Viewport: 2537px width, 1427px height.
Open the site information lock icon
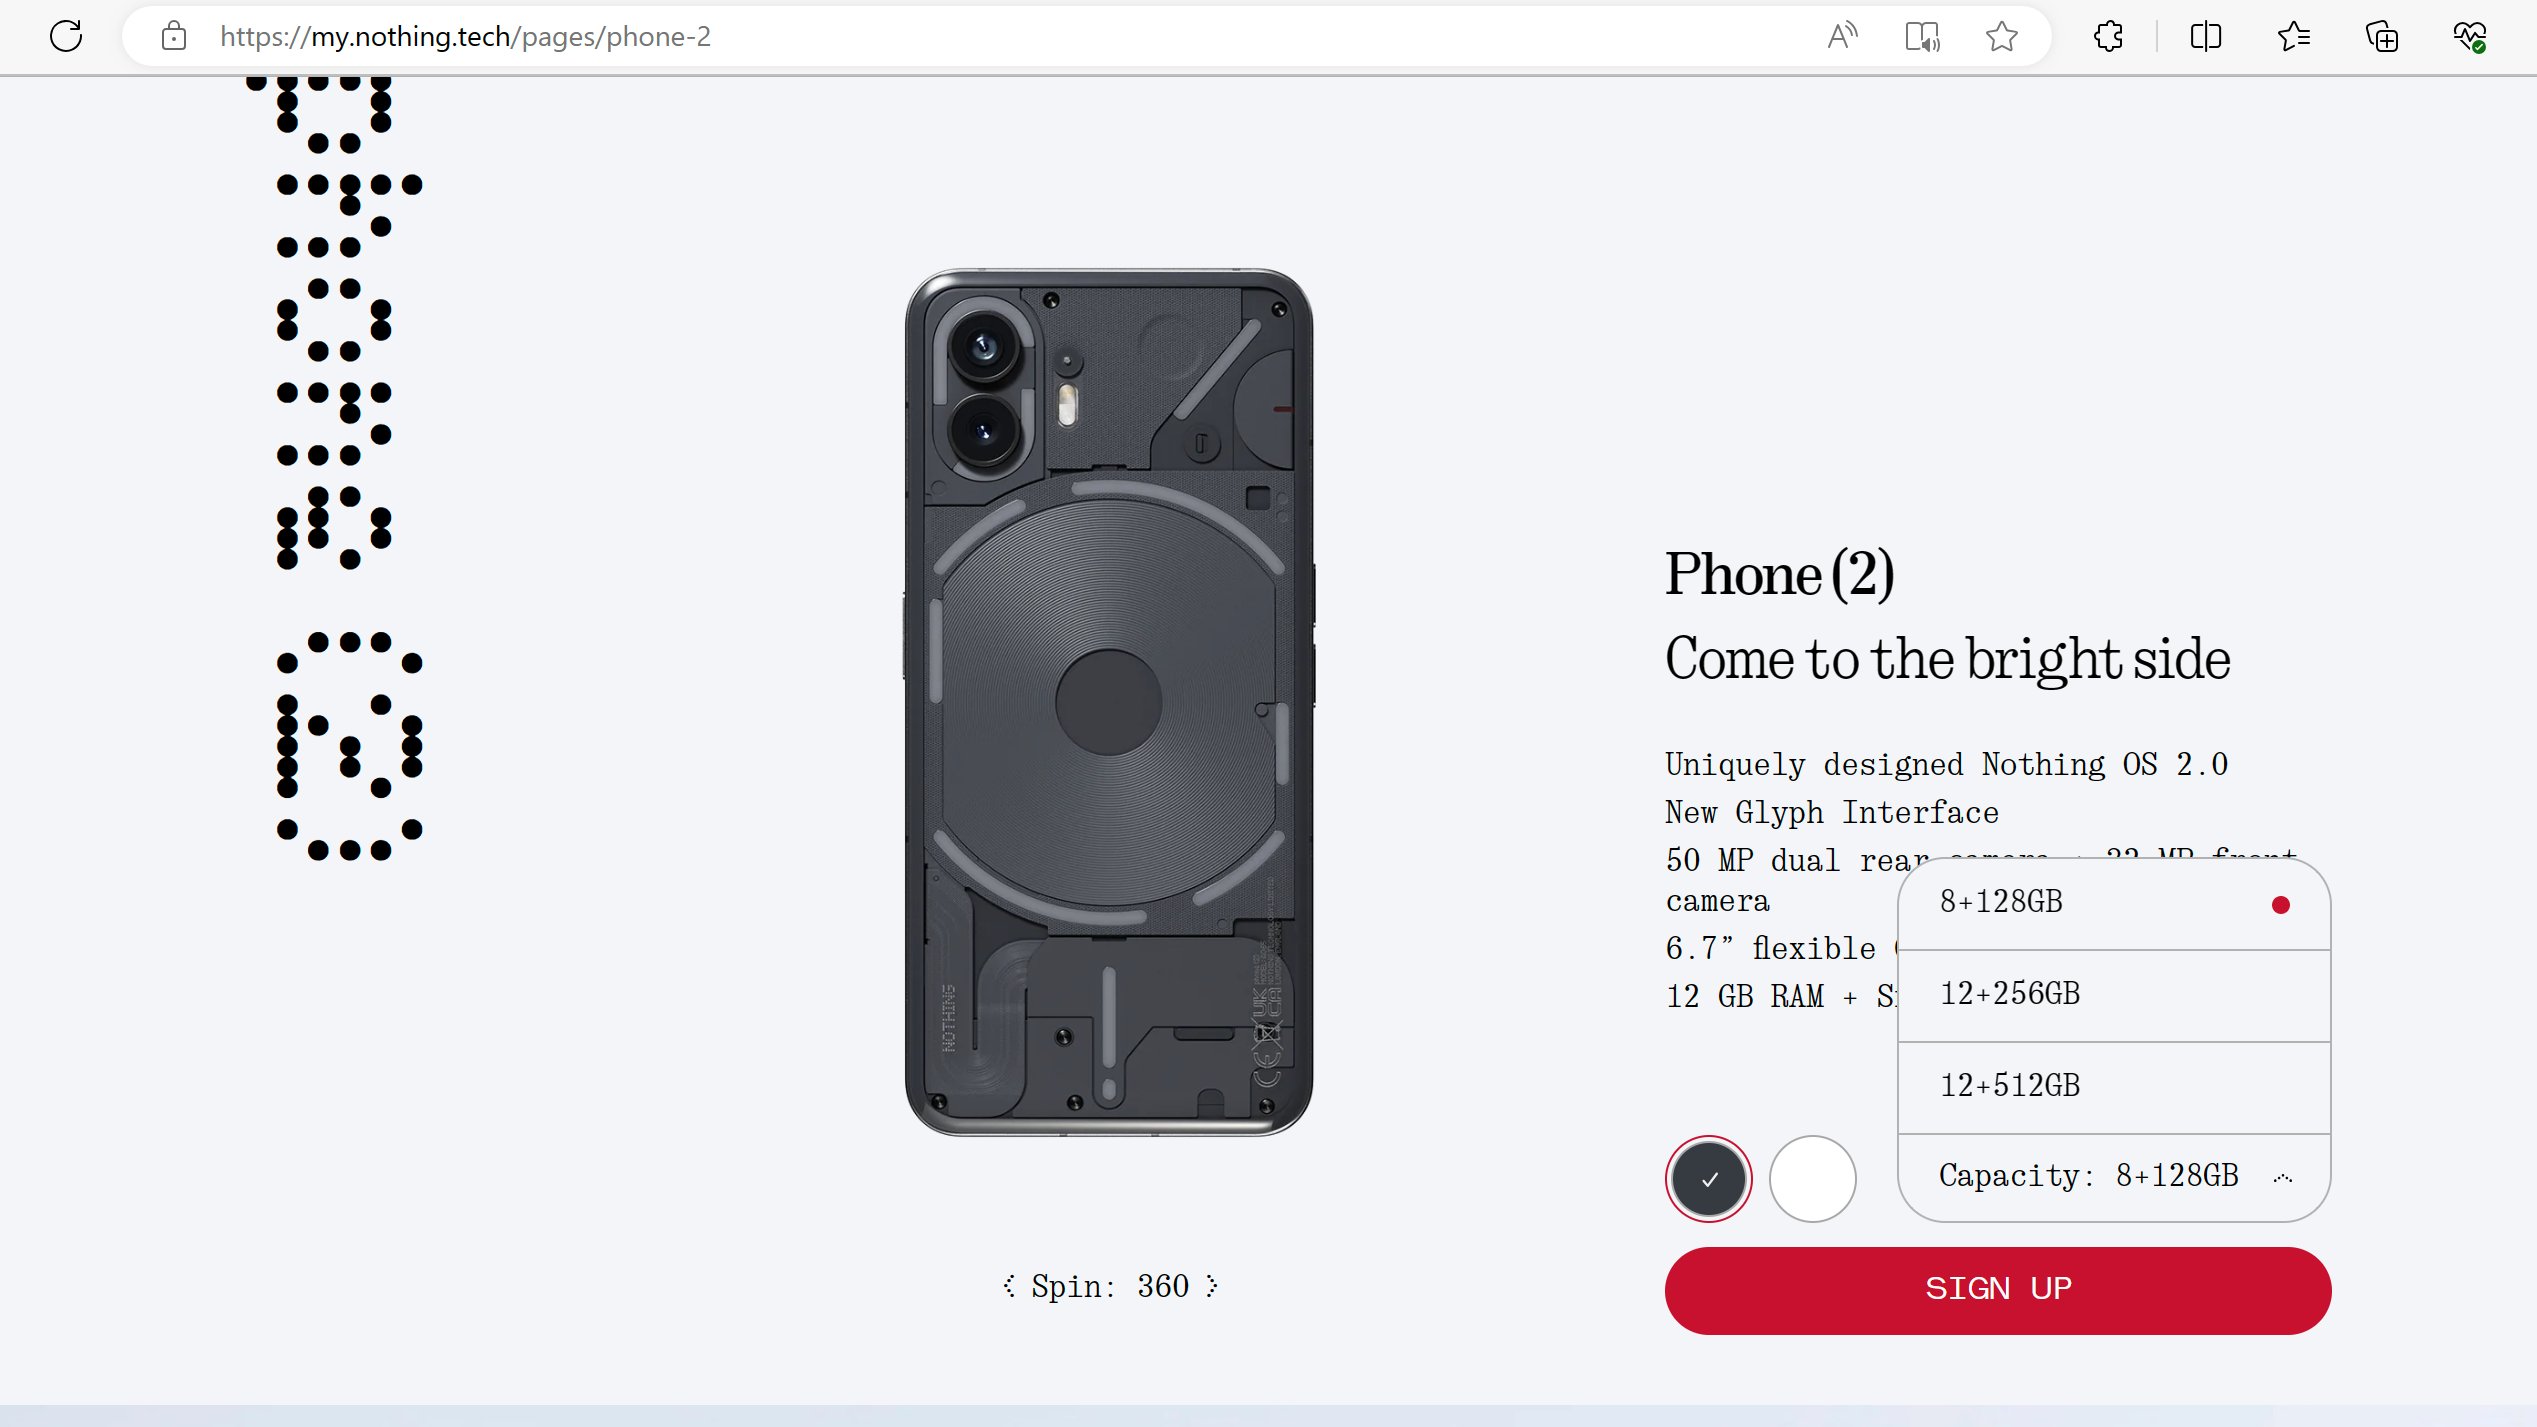tap(174, 36)
